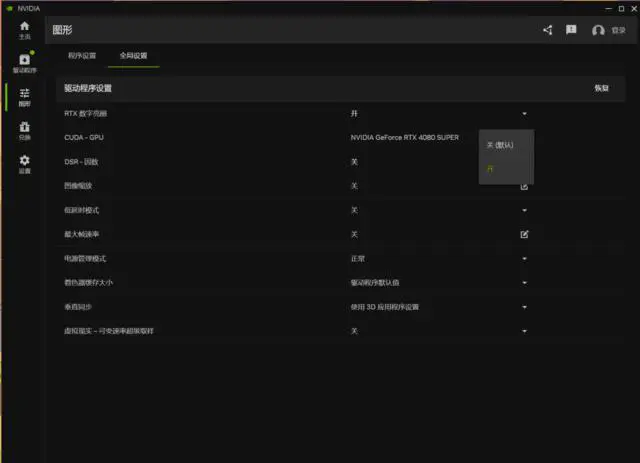The image size is (640, 463).
Task: Expand the 虚拟现实 variable rate supersampling dropdown
Action: pyautogui.click(x=524, y=331)
